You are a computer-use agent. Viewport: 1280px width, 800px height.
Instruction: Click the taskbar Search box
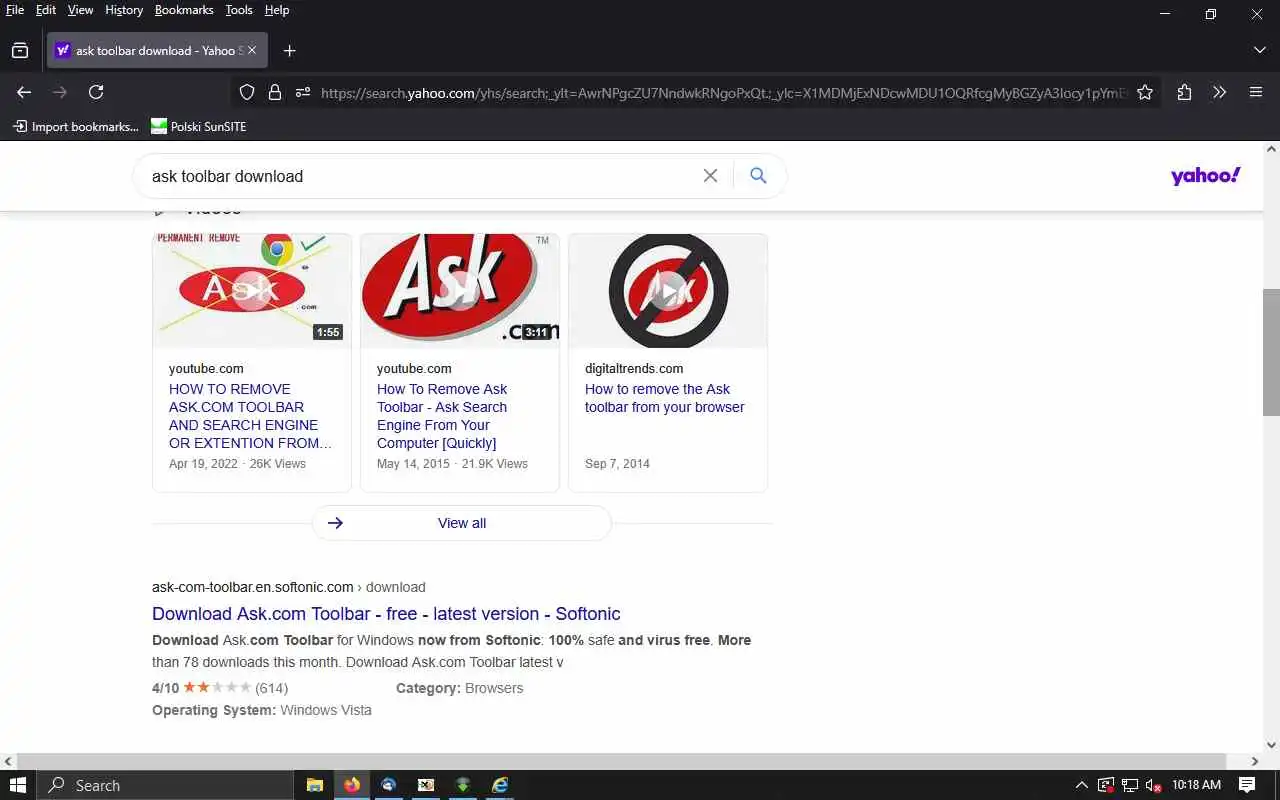pos(165,785)
